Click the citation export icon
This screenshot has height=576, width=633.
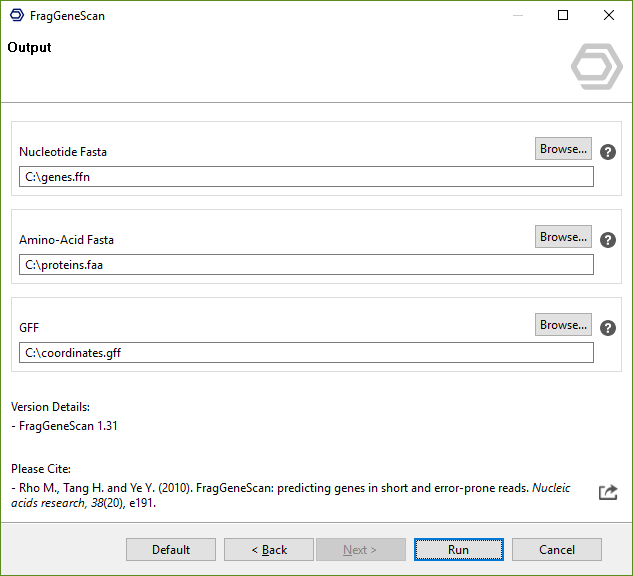[608, 492]
